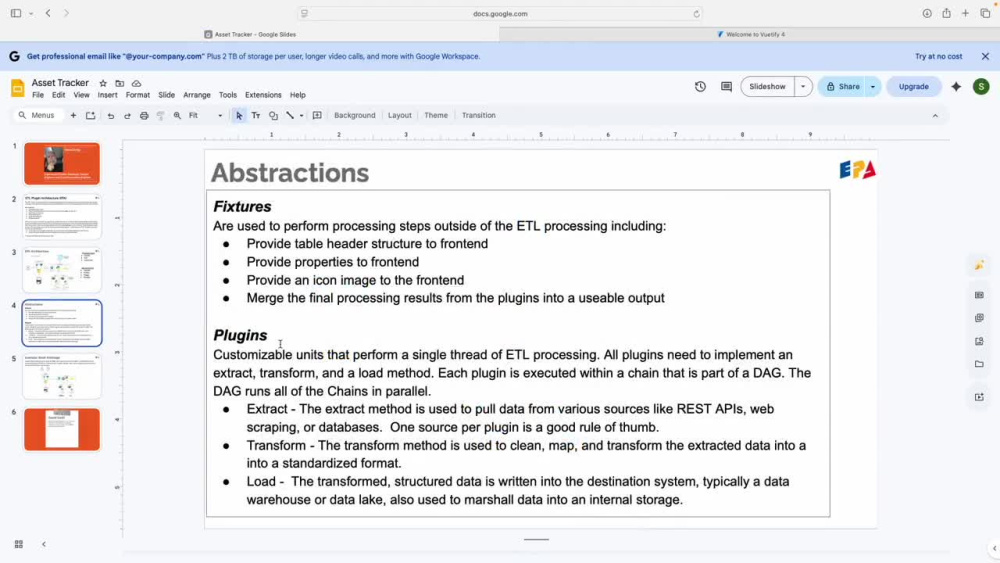Open Share options dropdown arrow
This screenshot has height=563, width=1000.
click(x=872, y=87)
